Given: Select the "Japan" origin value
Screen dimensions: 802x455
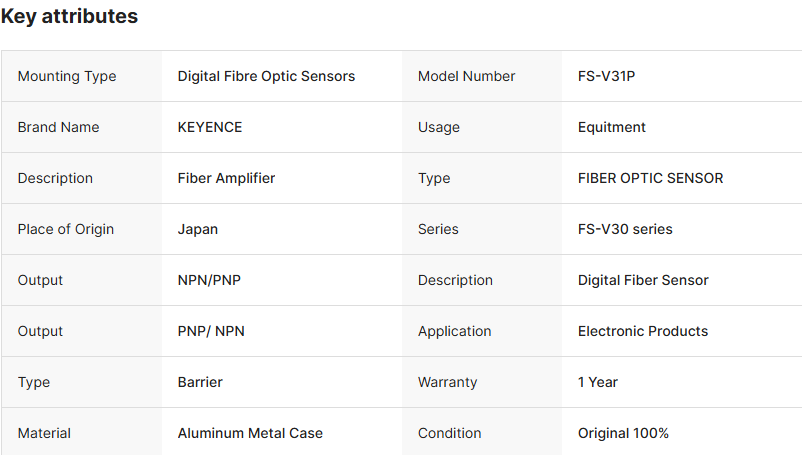Looking at the screenshot, I should tap(198, 229).
